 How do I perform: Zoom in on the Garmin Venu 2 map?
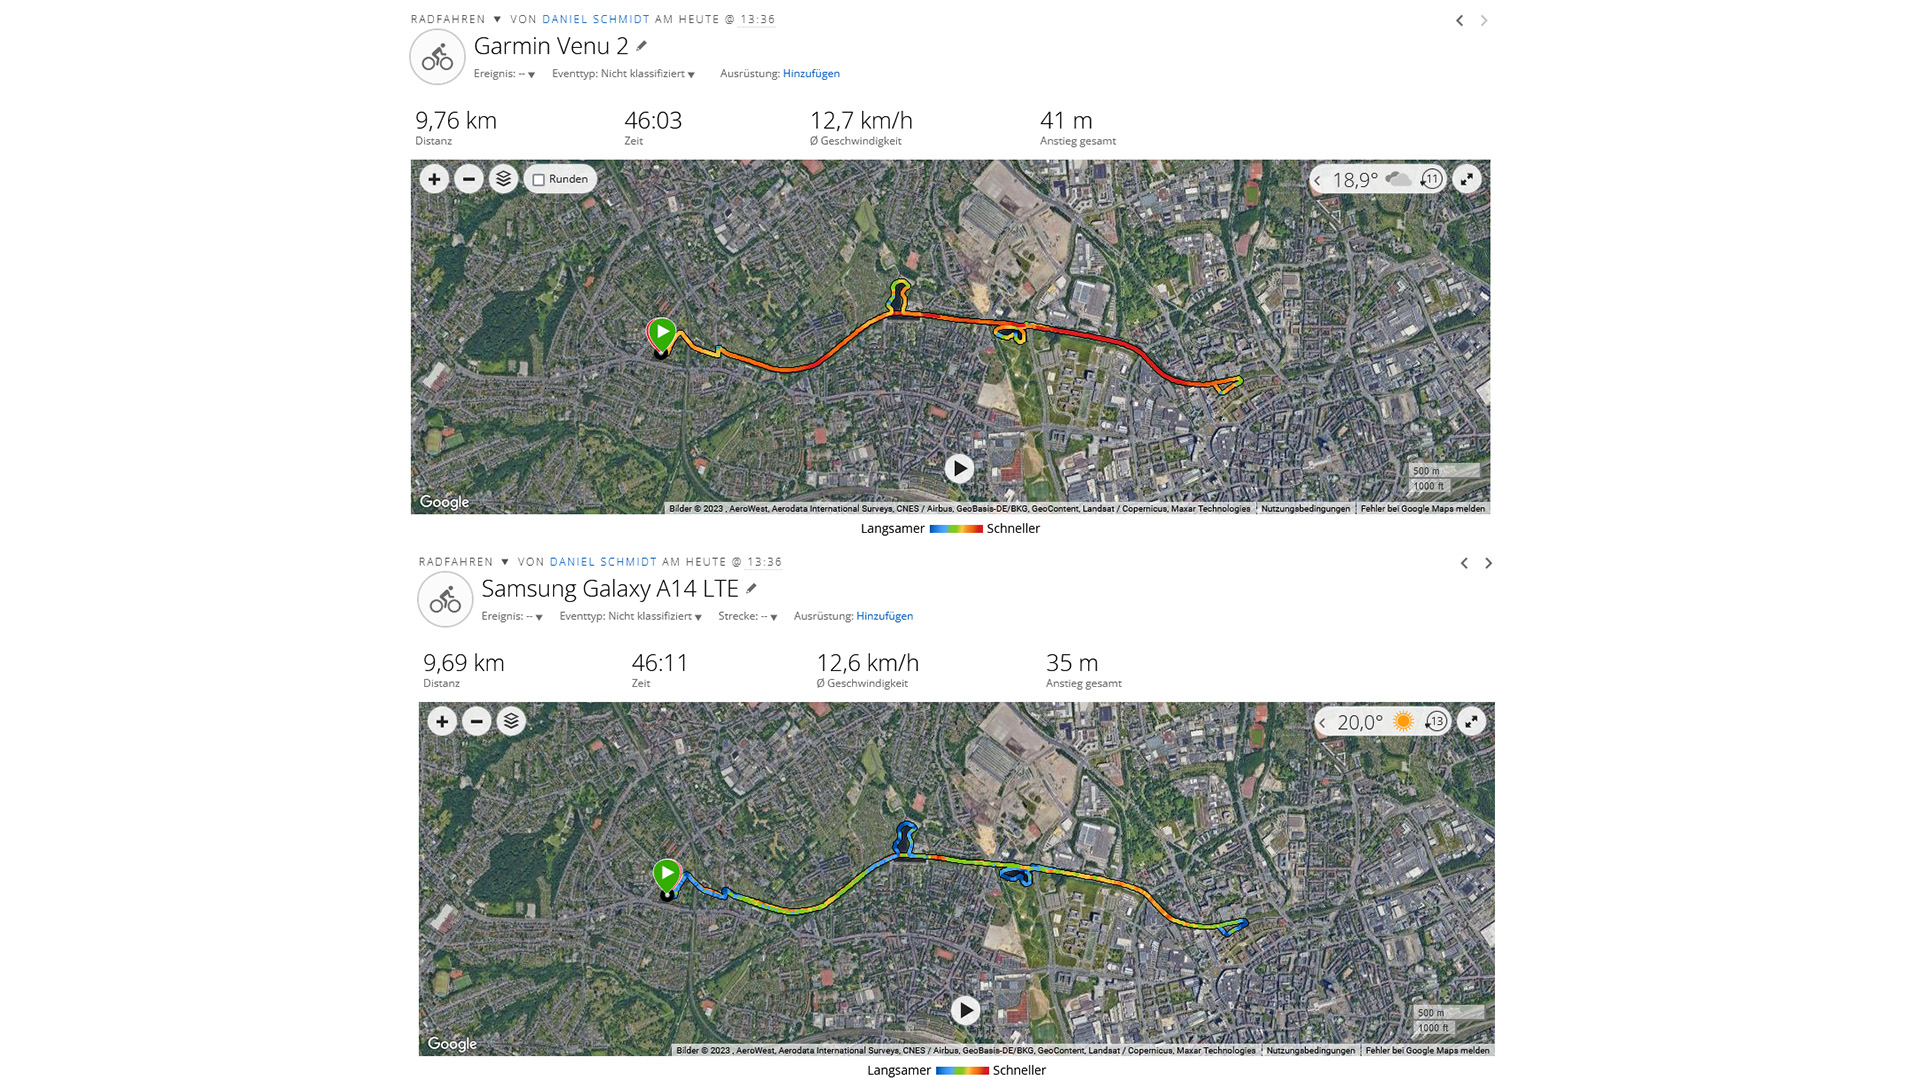434,179
